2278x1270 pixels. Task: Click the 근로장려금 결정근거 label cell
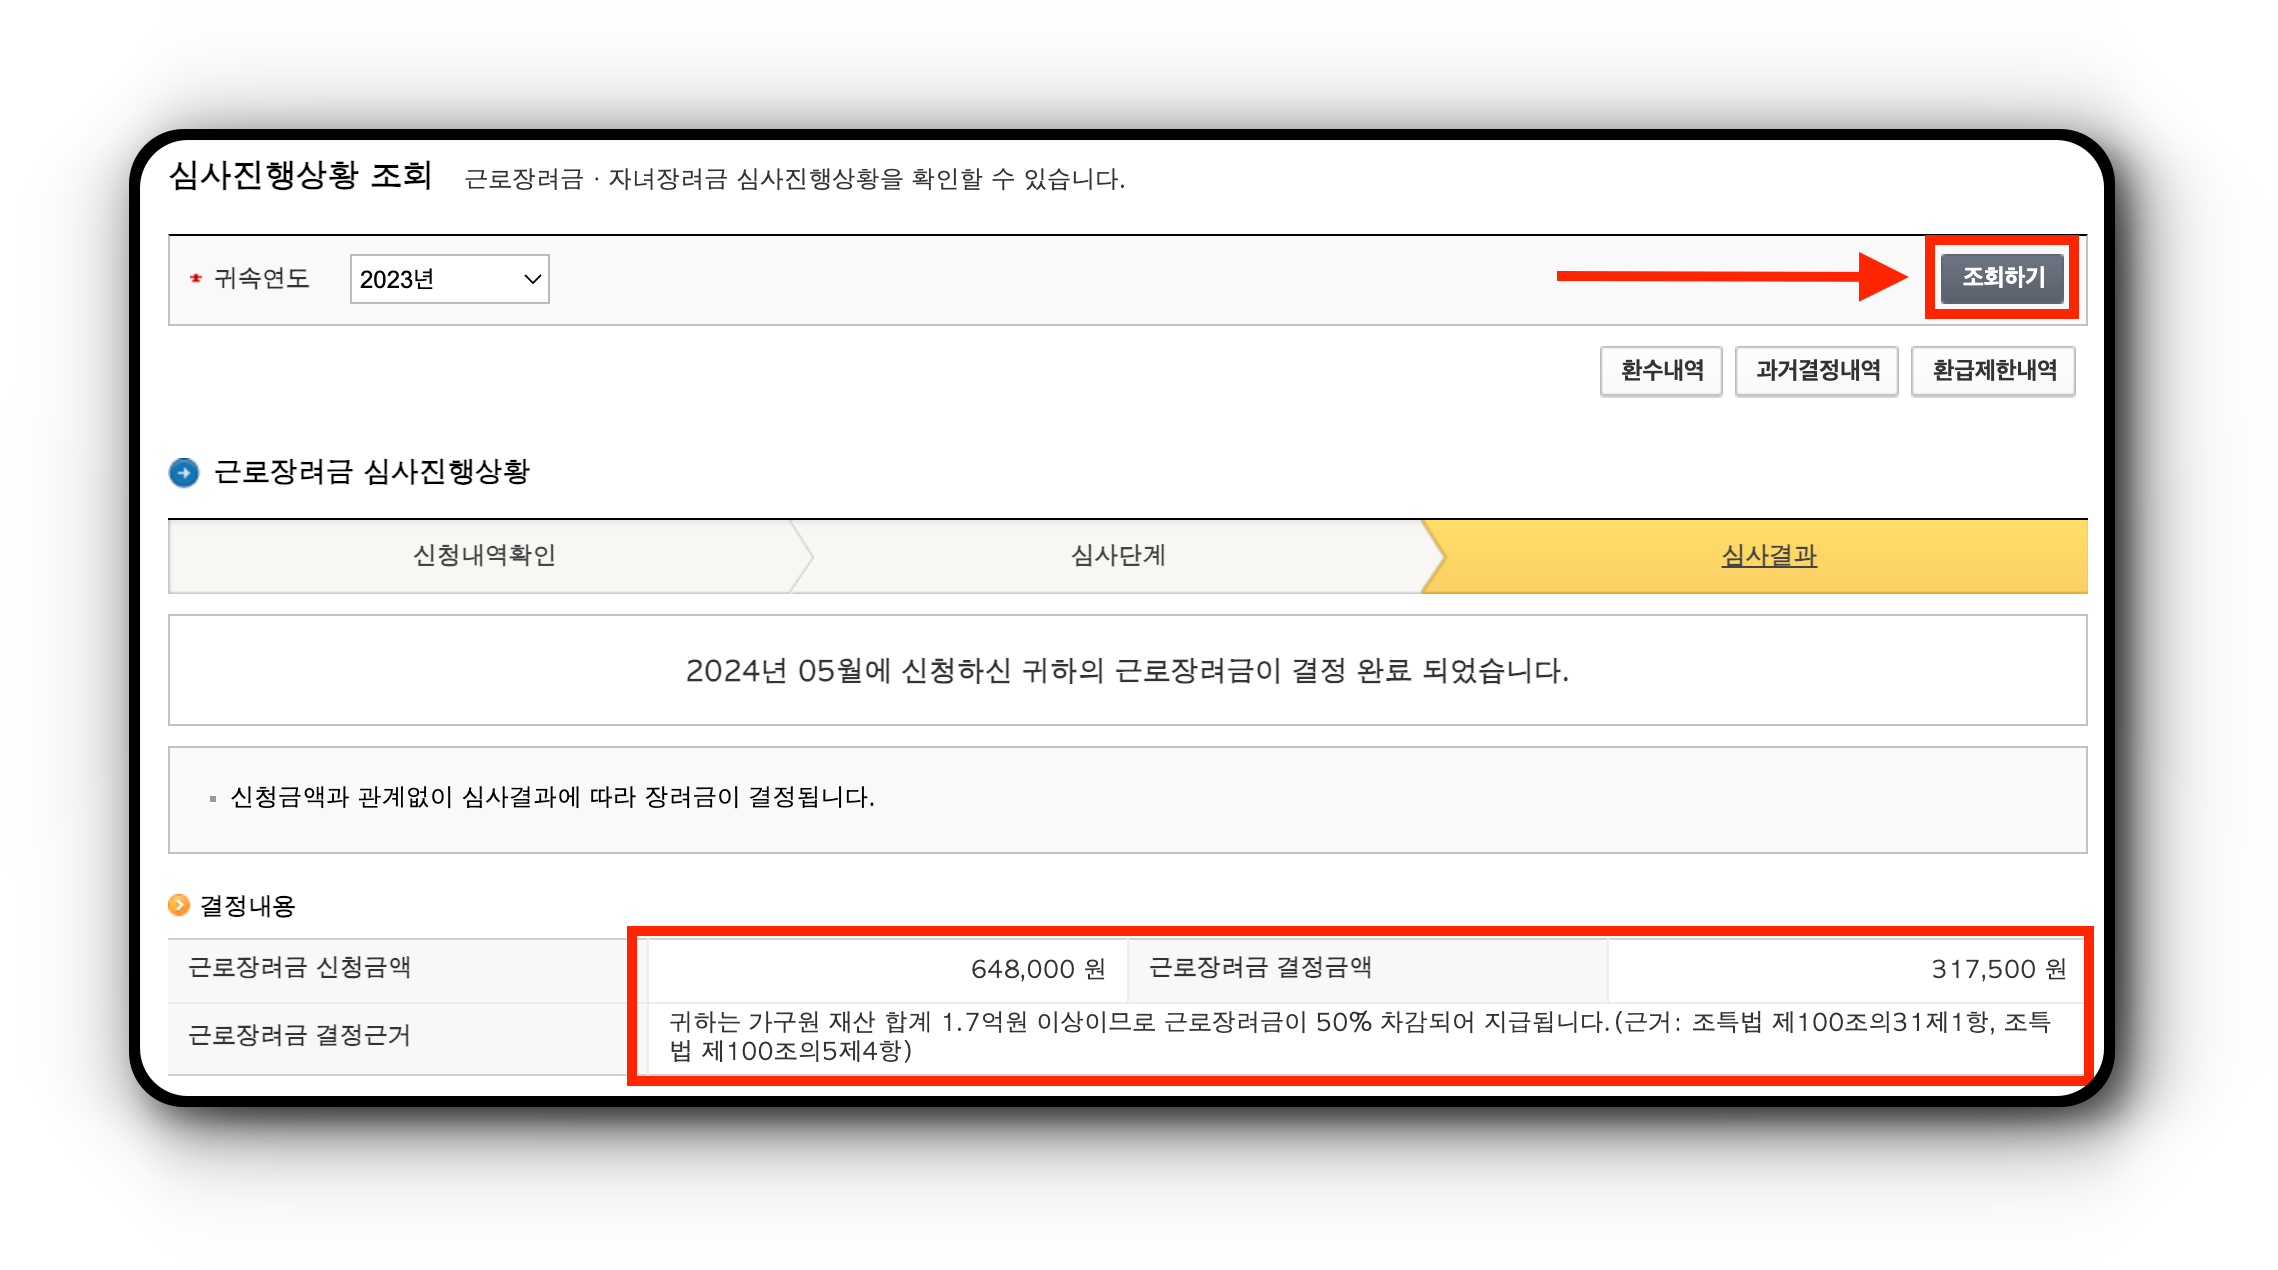pyautogui.click(x=408, y=1037)
